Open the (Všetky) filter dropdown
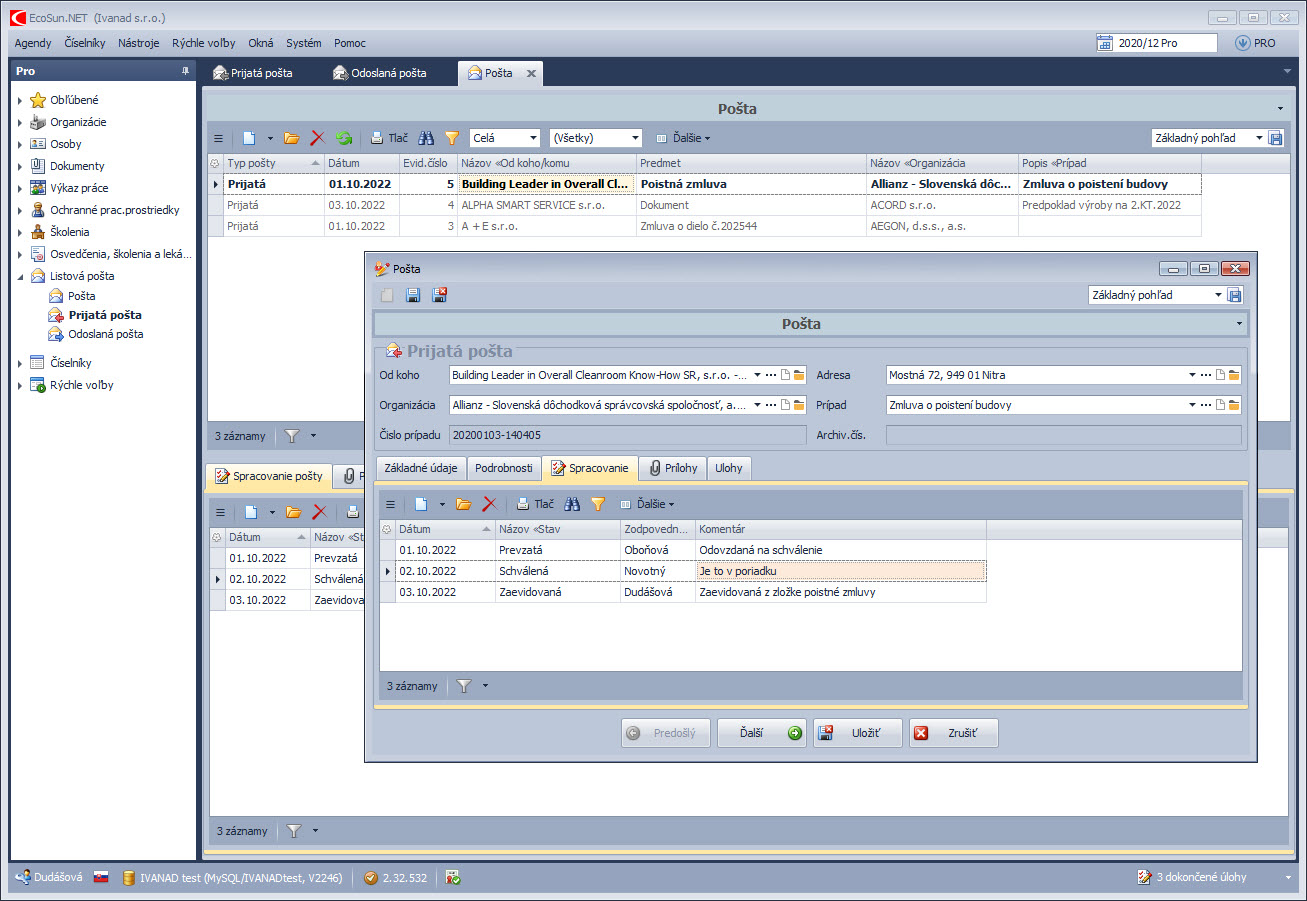The image size is (1307, 901). pyautogui.click(x=635, y=138)
